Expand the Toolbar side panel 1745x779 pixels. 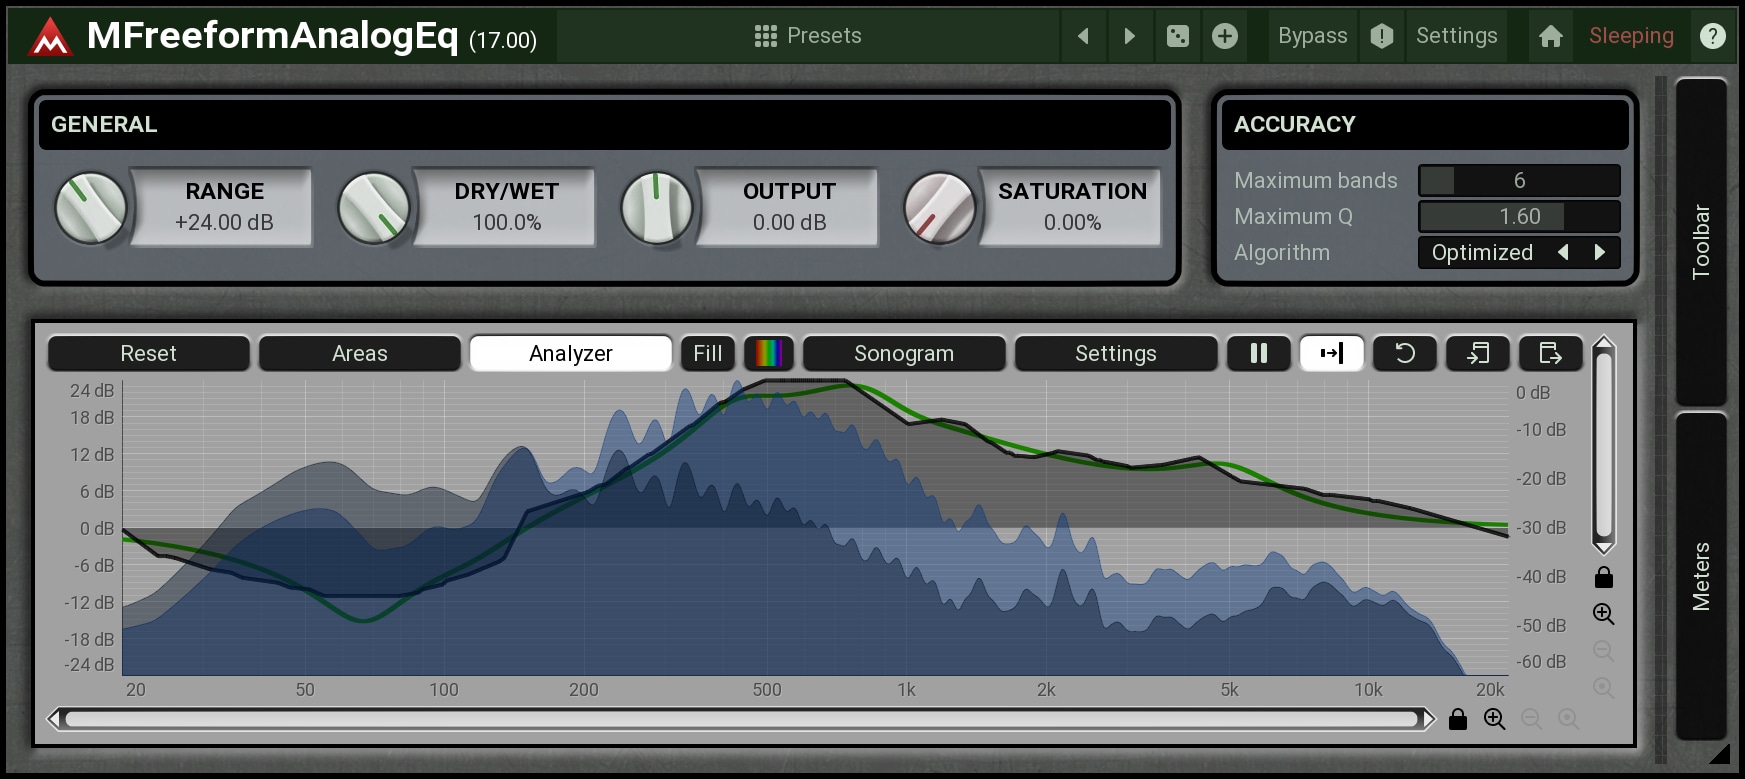coord(1700,241)
